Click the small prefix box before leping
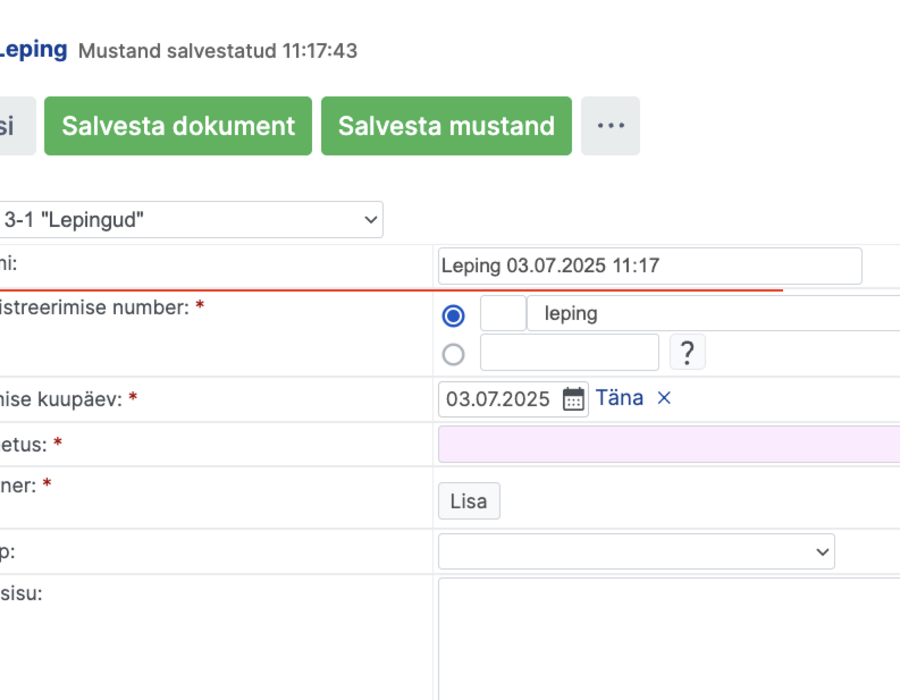The width and height of the screenshot is (900, 700). 503,313
